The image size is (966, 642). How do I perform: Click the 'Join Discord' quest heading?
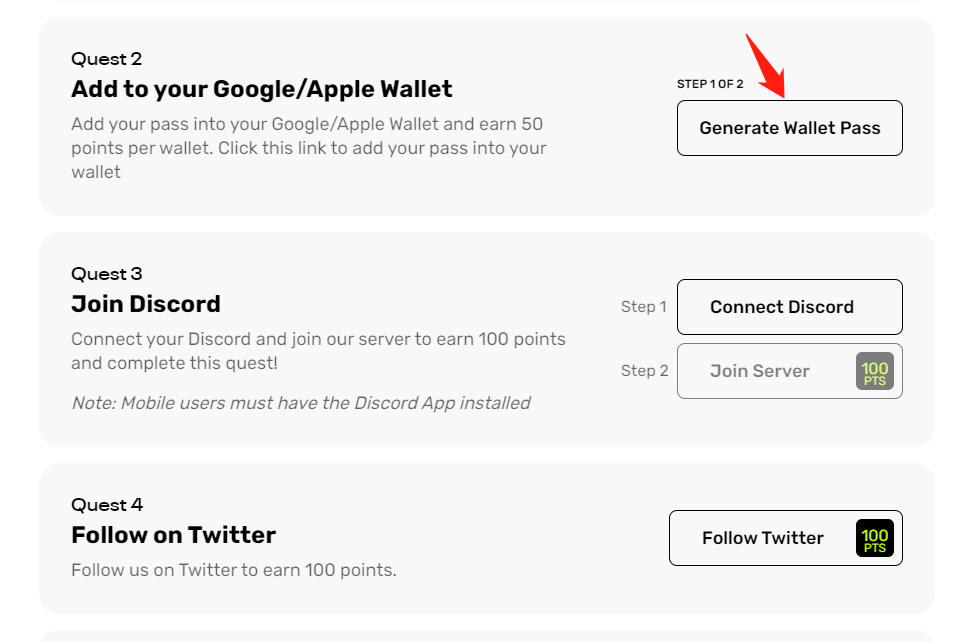click(x=146, y=304)
